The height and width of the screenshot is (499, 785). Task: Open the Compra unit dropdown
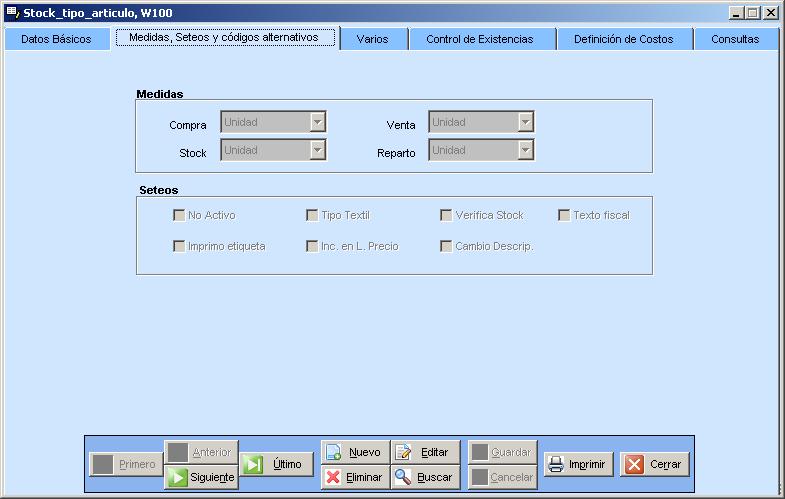317,122
